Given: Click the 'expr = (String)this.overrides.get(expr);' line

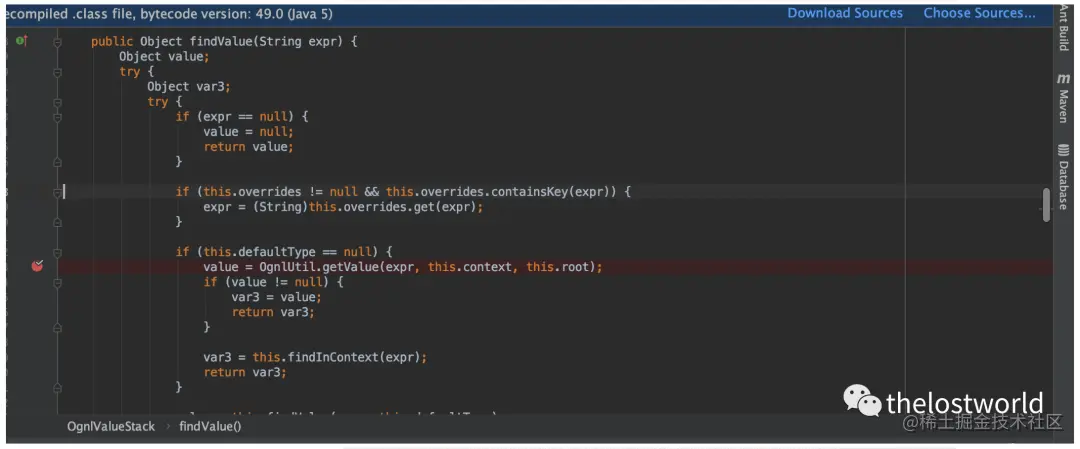Looking at the screenshot, I should click(x=343, y=207).
